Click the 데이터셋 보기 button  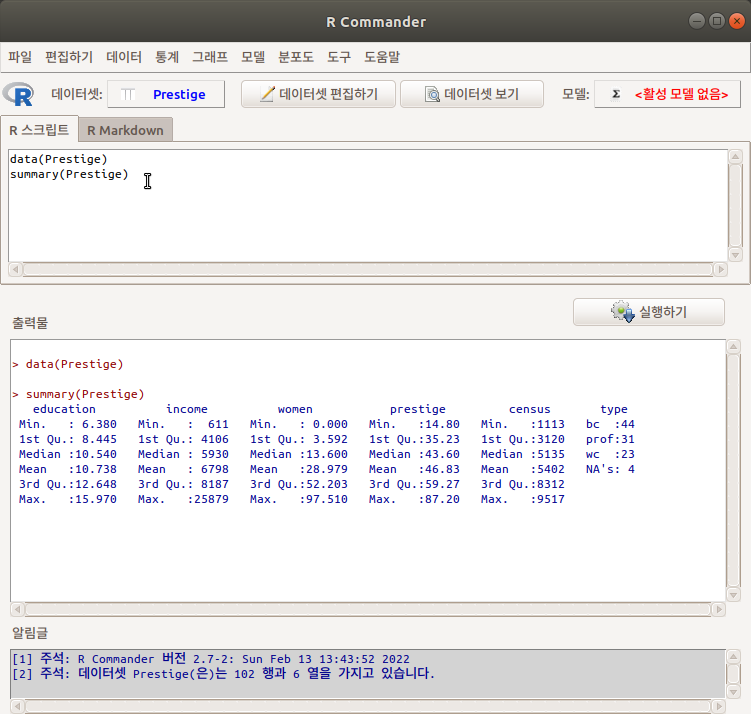472,94
